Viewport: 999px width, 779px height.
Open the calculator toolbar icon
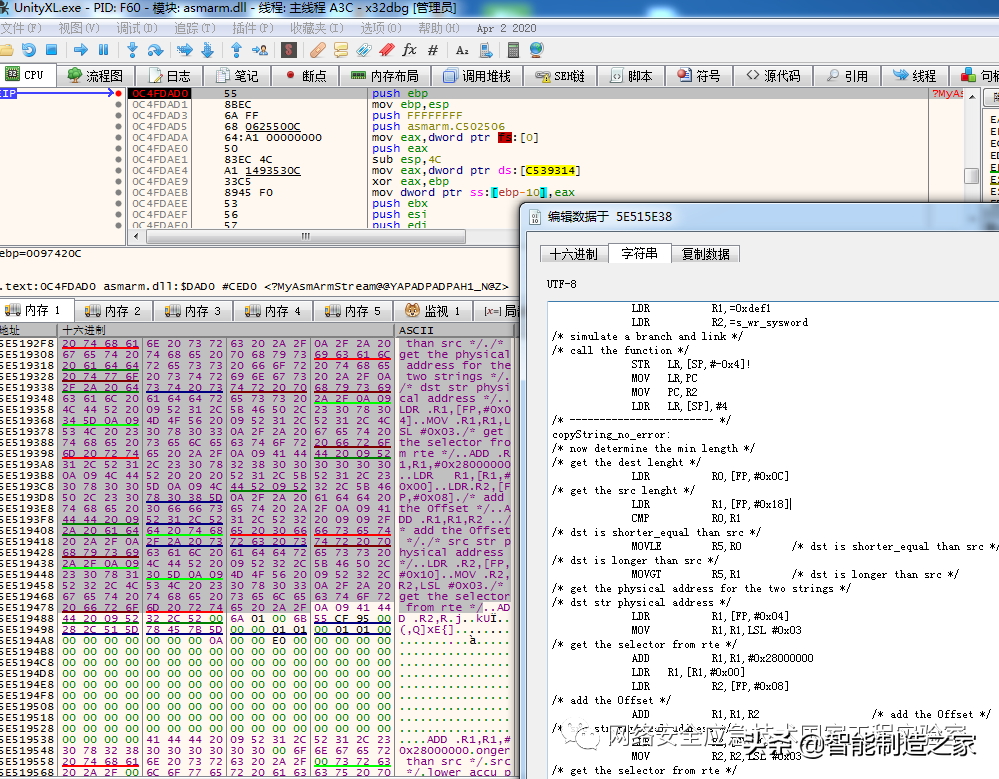[x=513, y=50]
